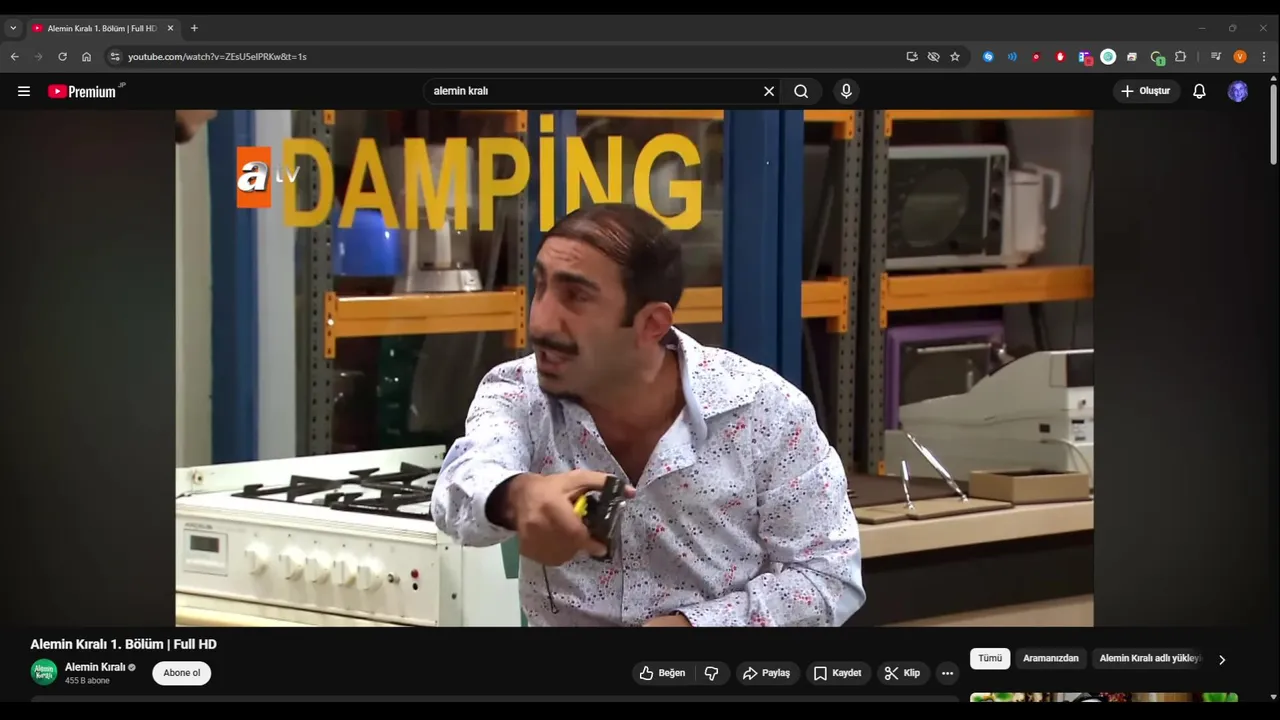Close the Alemin Kıralı browser tab
The width and height of the screenshot is (1280, 720).
click(x=170, y=28)
